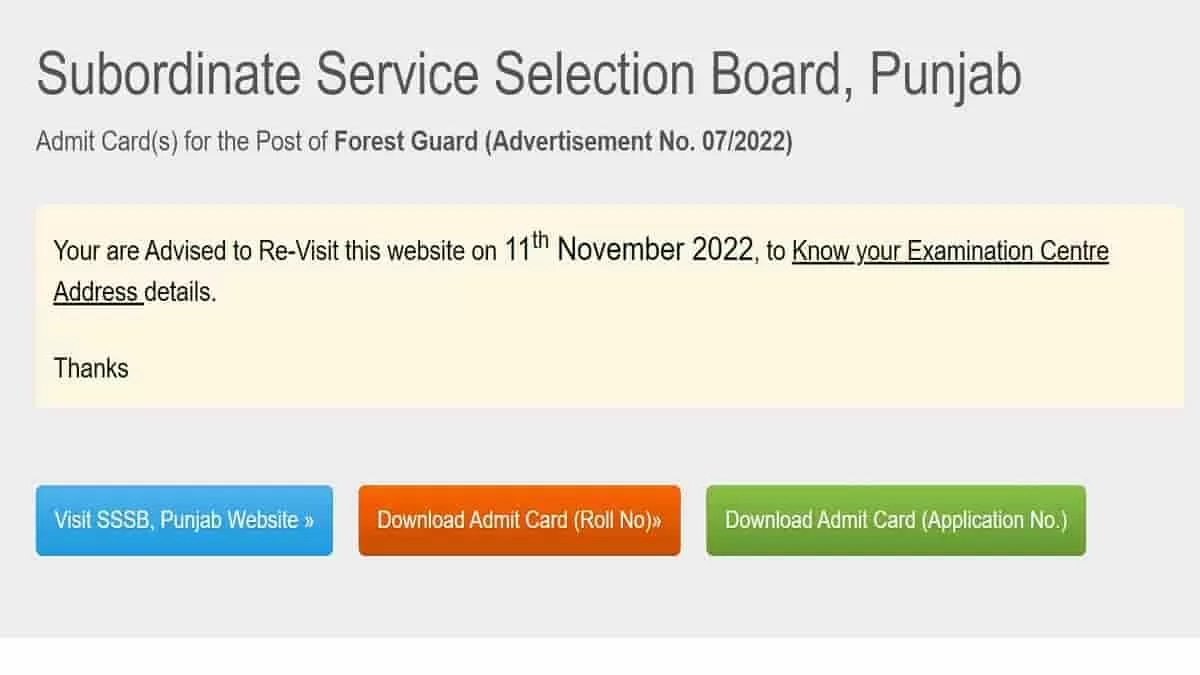
Task: Follow the Know your Examination Centre link
Action: [950, 251]
